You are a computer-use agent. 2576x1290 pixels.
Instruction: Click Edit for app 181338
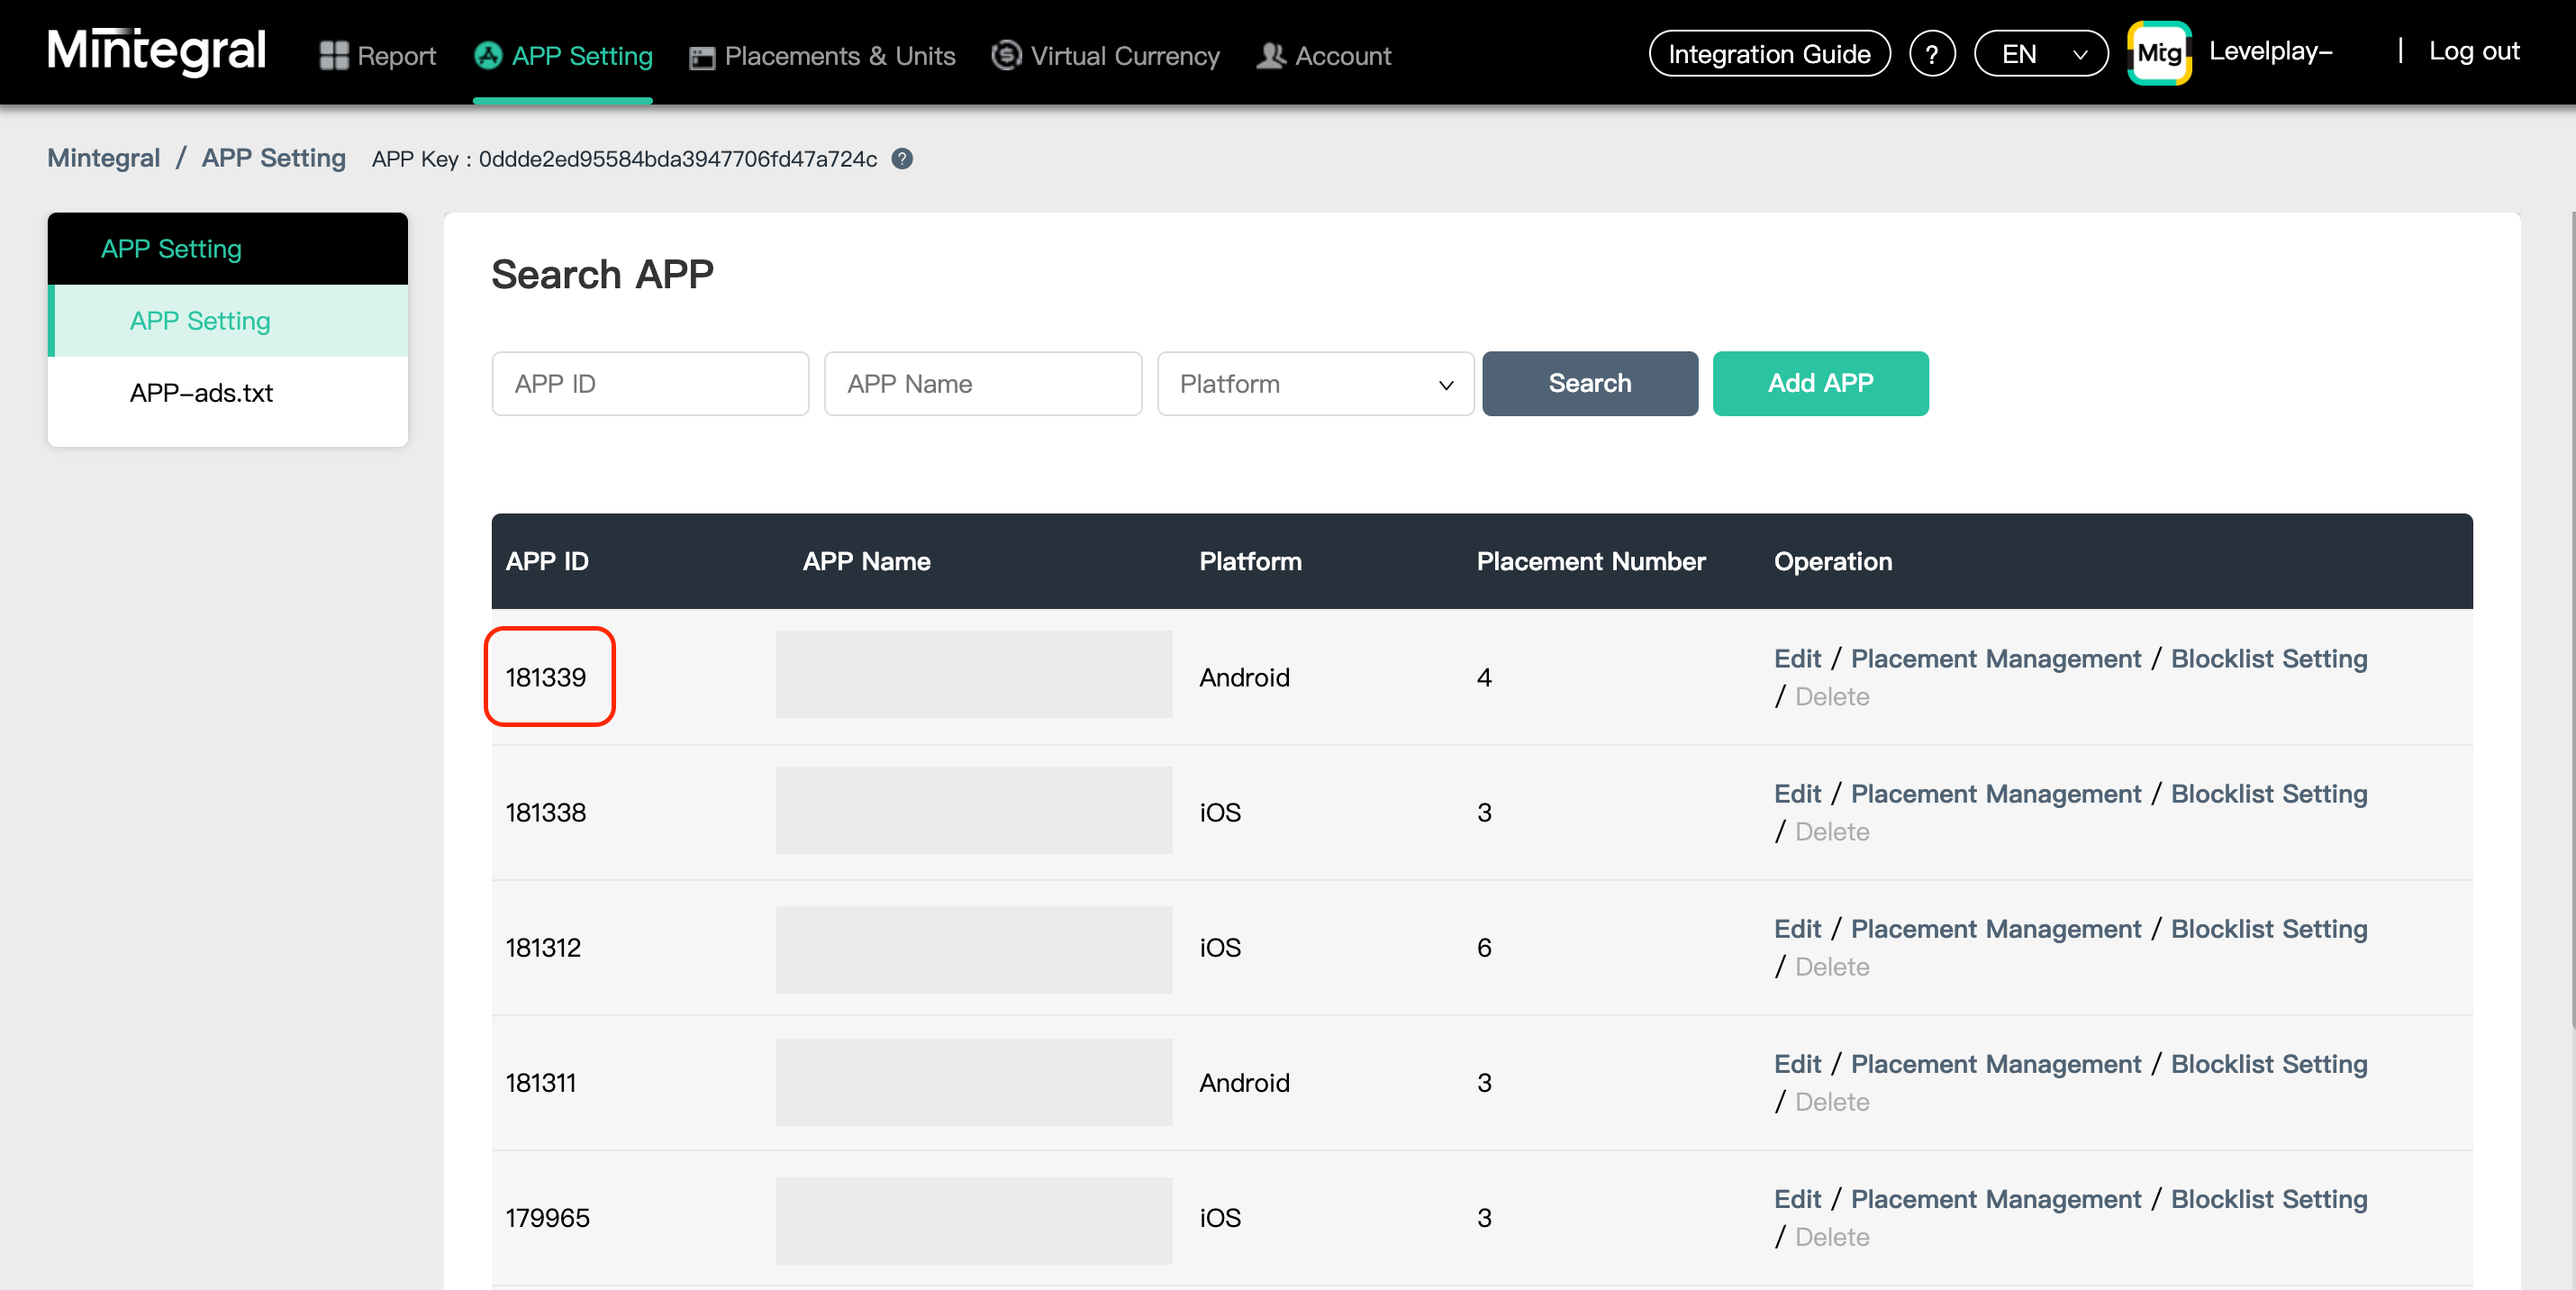click(x=1797, y=794)
